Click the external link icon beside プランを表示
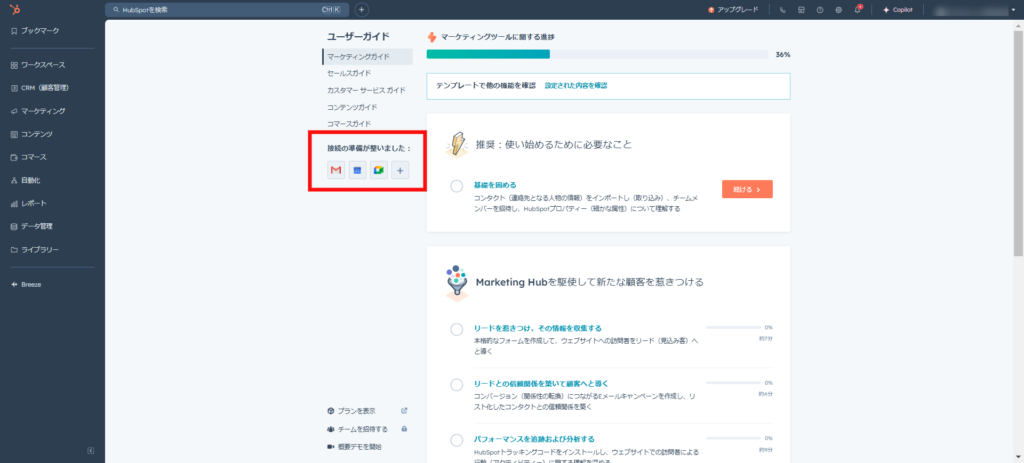The image size is (1024, 463). point(404,411)
